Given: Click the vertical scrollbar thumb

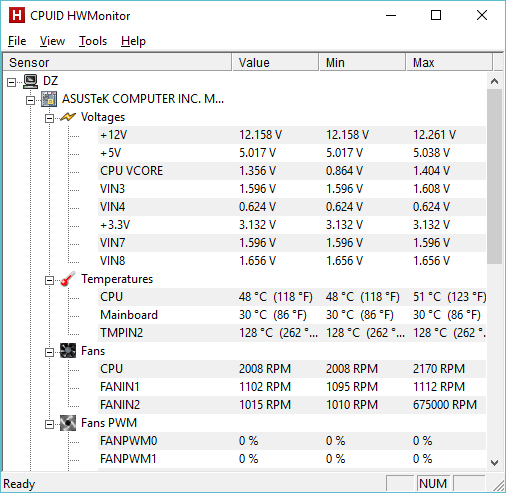Looking at the screenshot, I should pyautogui.click(x=495, y=177).
